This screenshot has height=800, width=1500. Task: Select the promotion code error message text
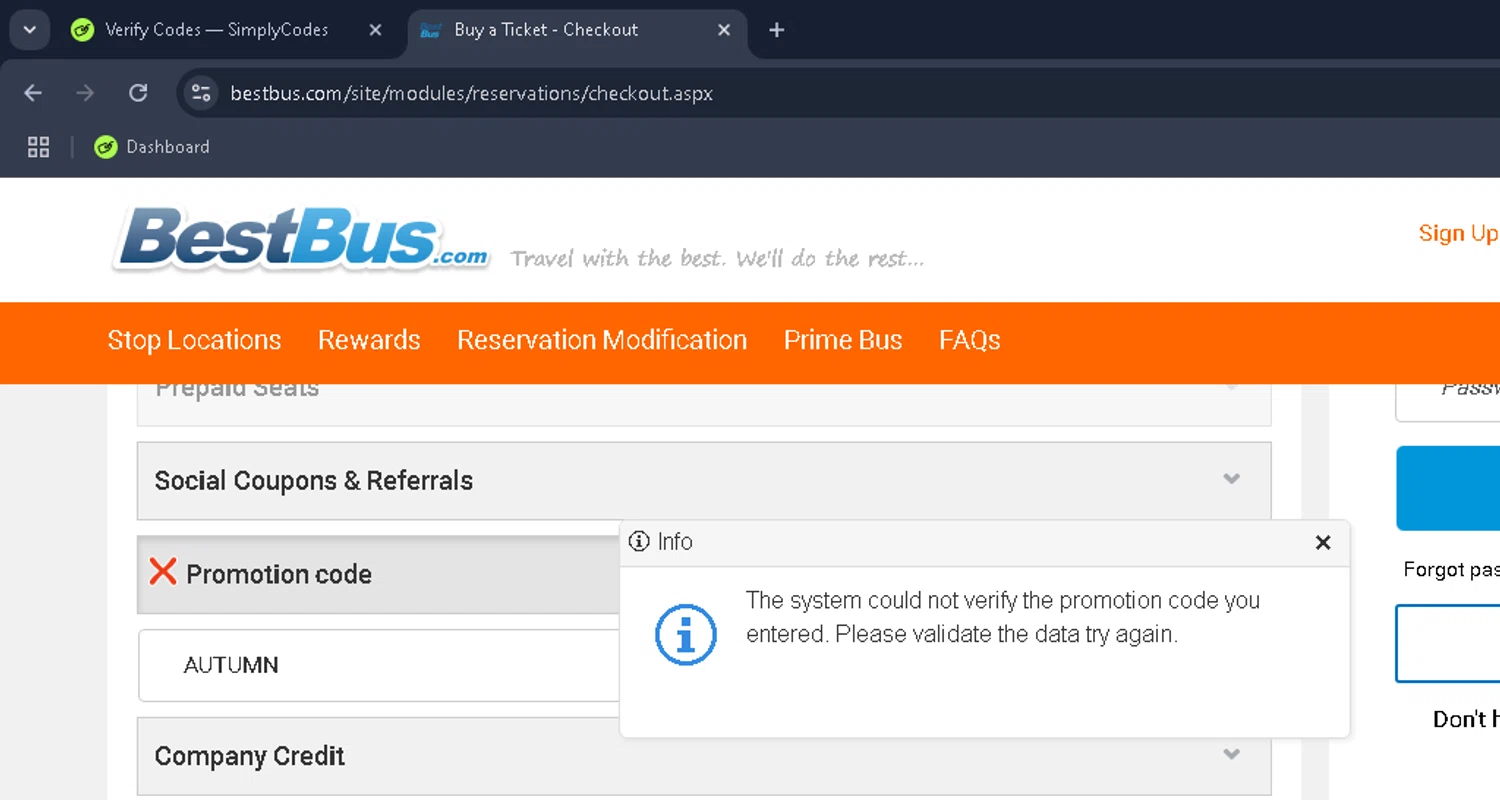(1003, 617)
